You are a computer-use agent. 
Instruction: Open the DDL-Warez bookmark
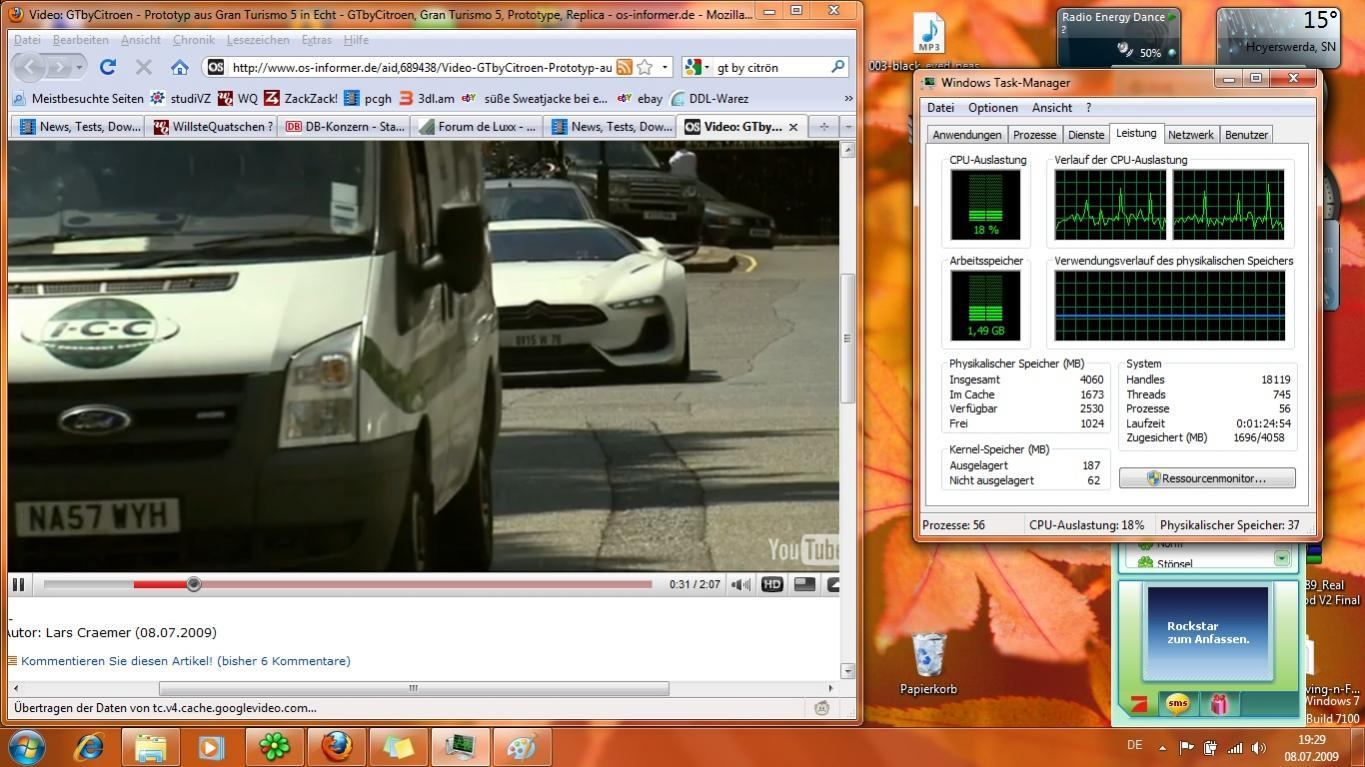click(709, 98)
